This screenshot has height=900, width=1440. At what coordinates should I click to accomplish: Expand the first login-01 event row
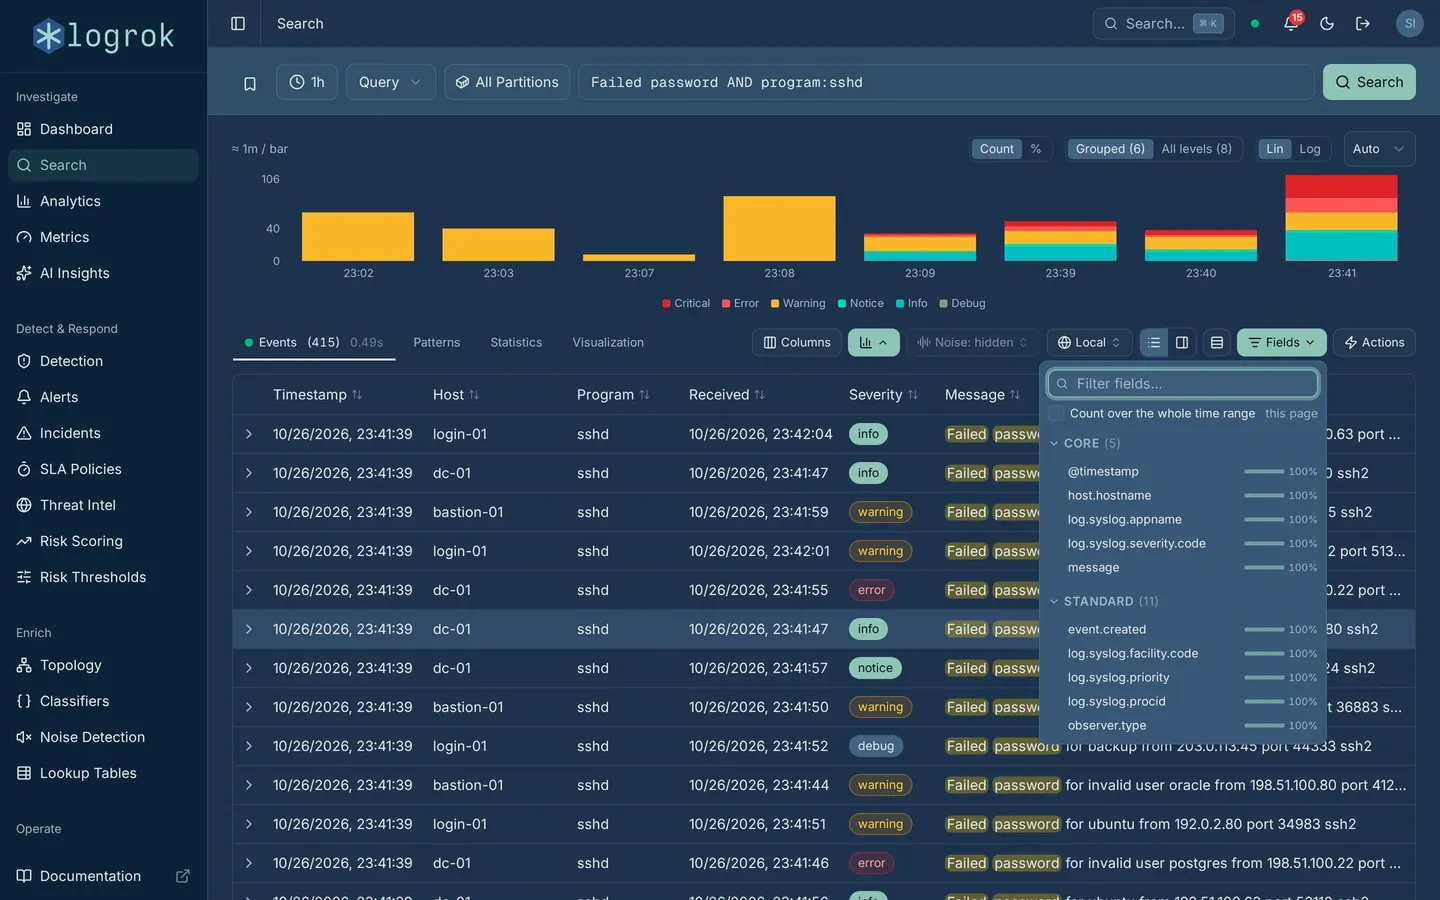point(249,434)
